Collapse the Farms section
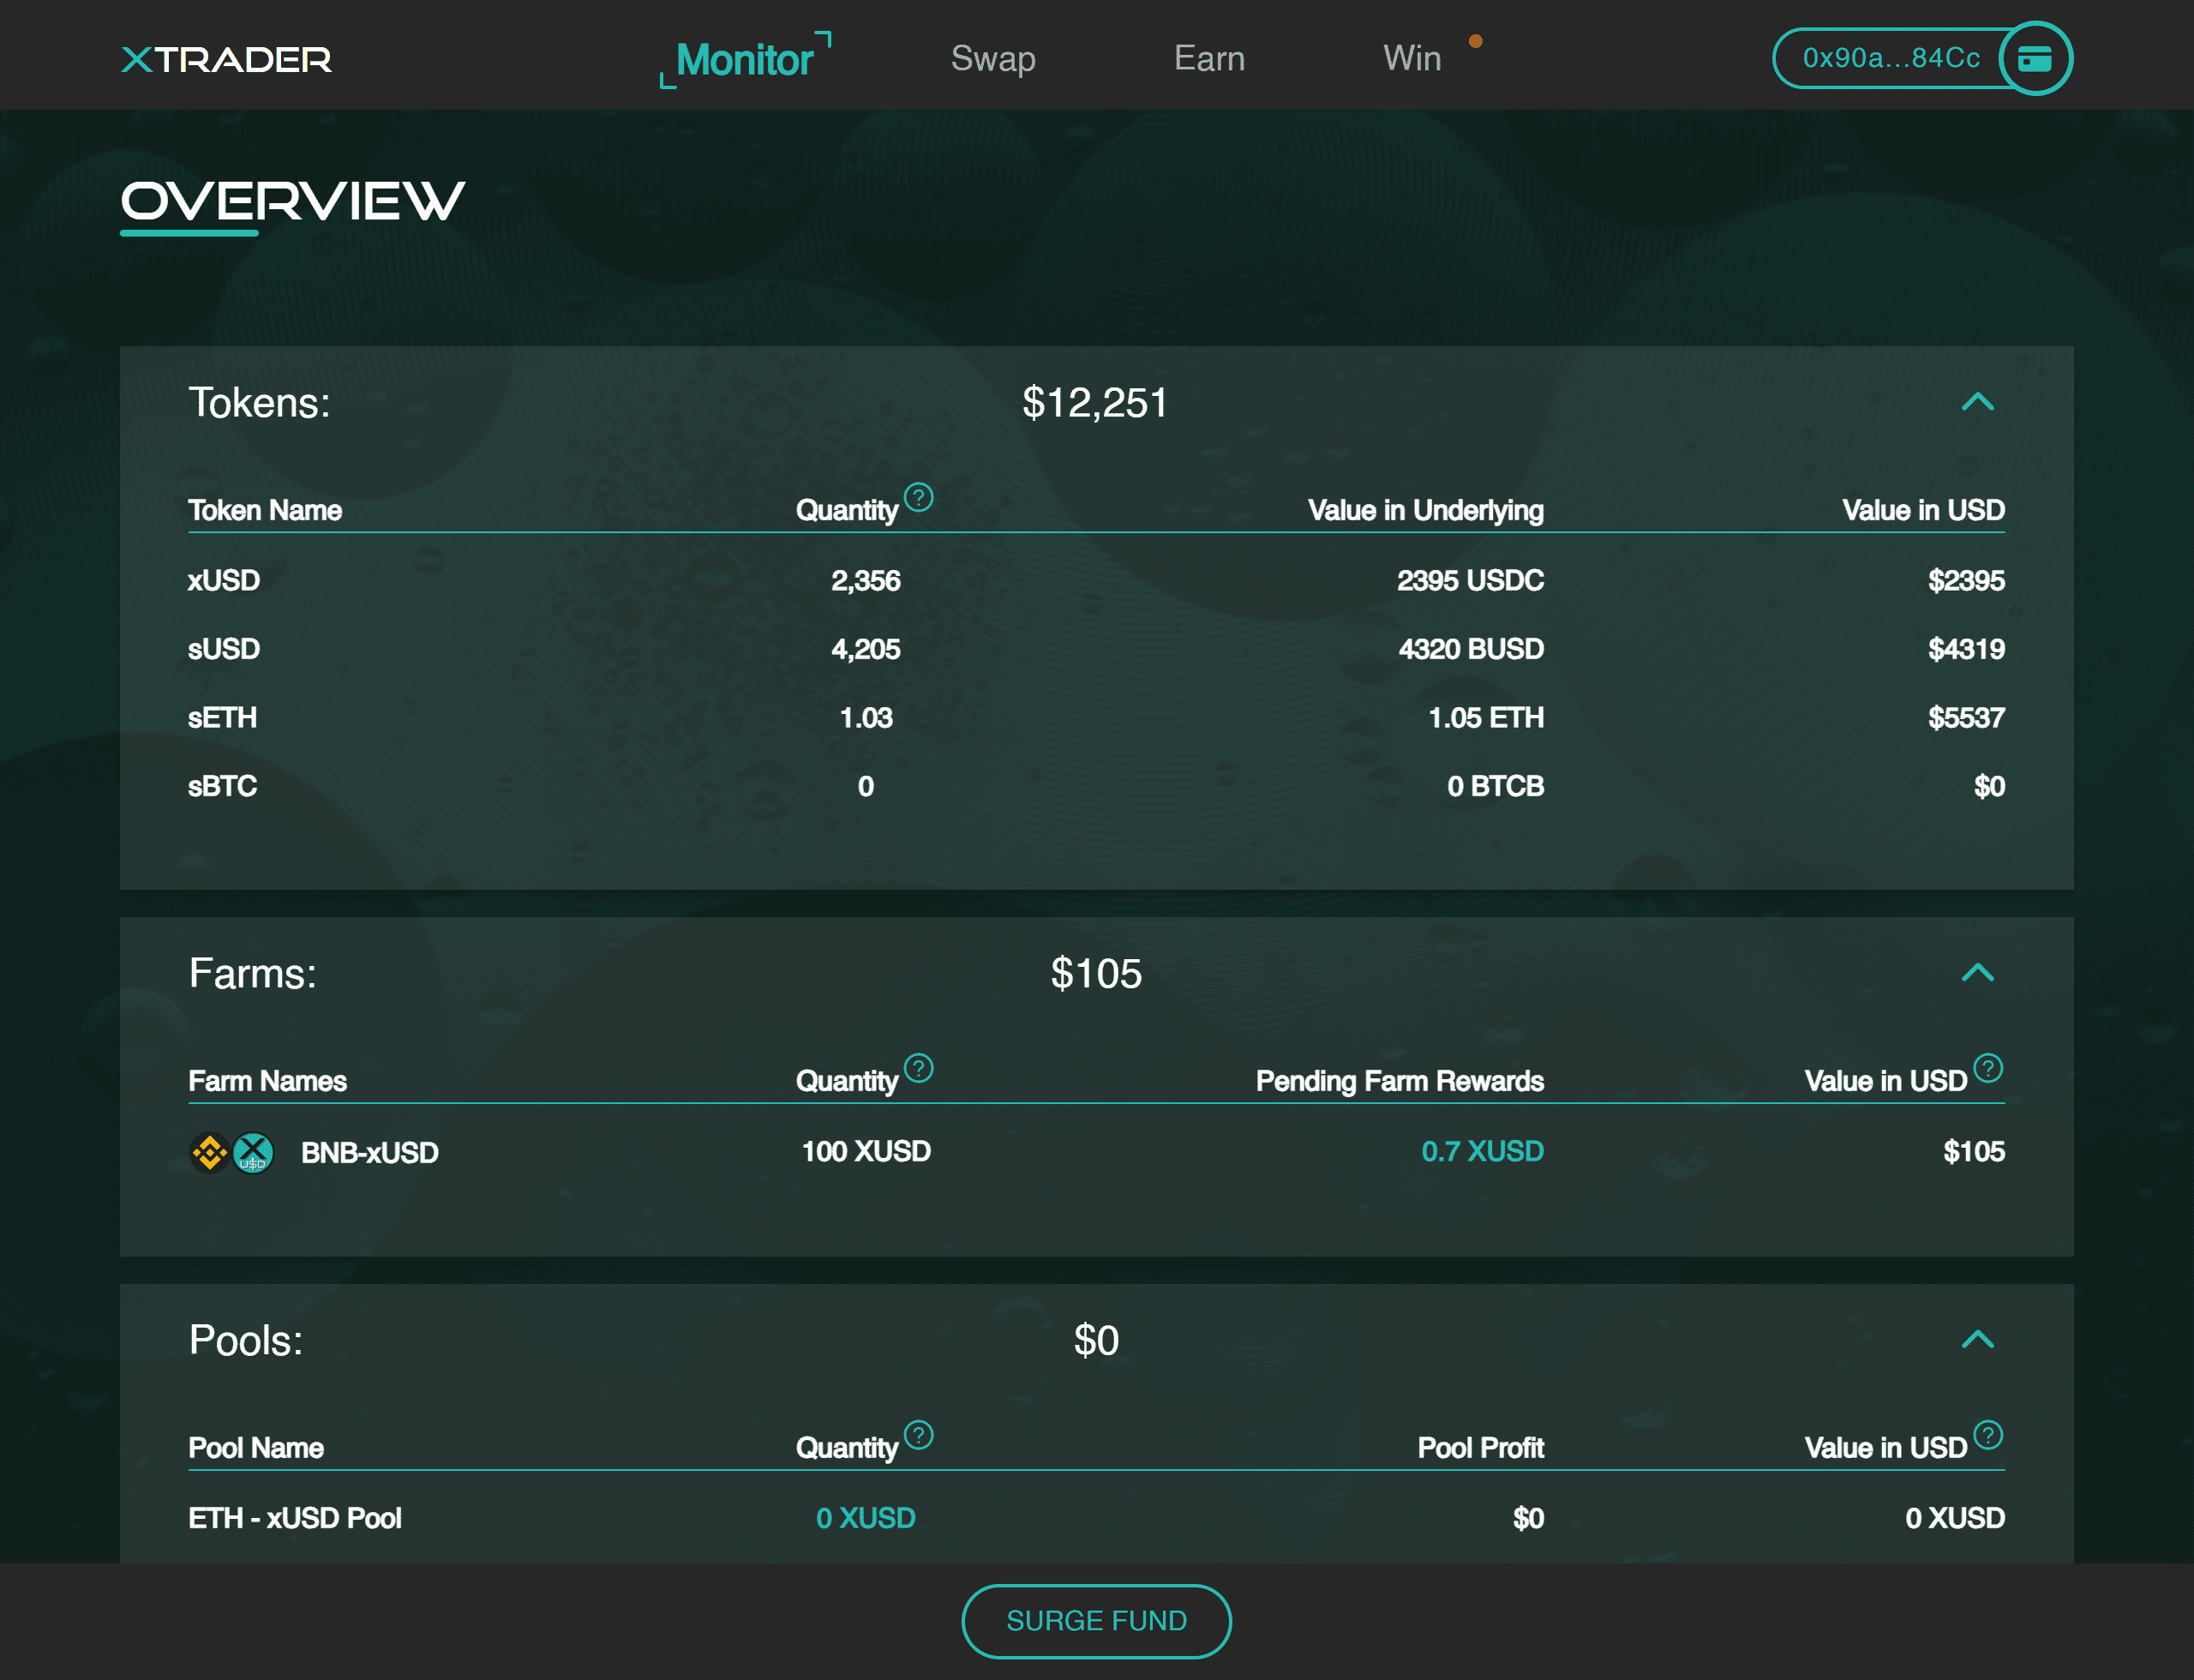This screenshot has height=1680, width=2194. pyautogui.click(x=1977, y=973)
